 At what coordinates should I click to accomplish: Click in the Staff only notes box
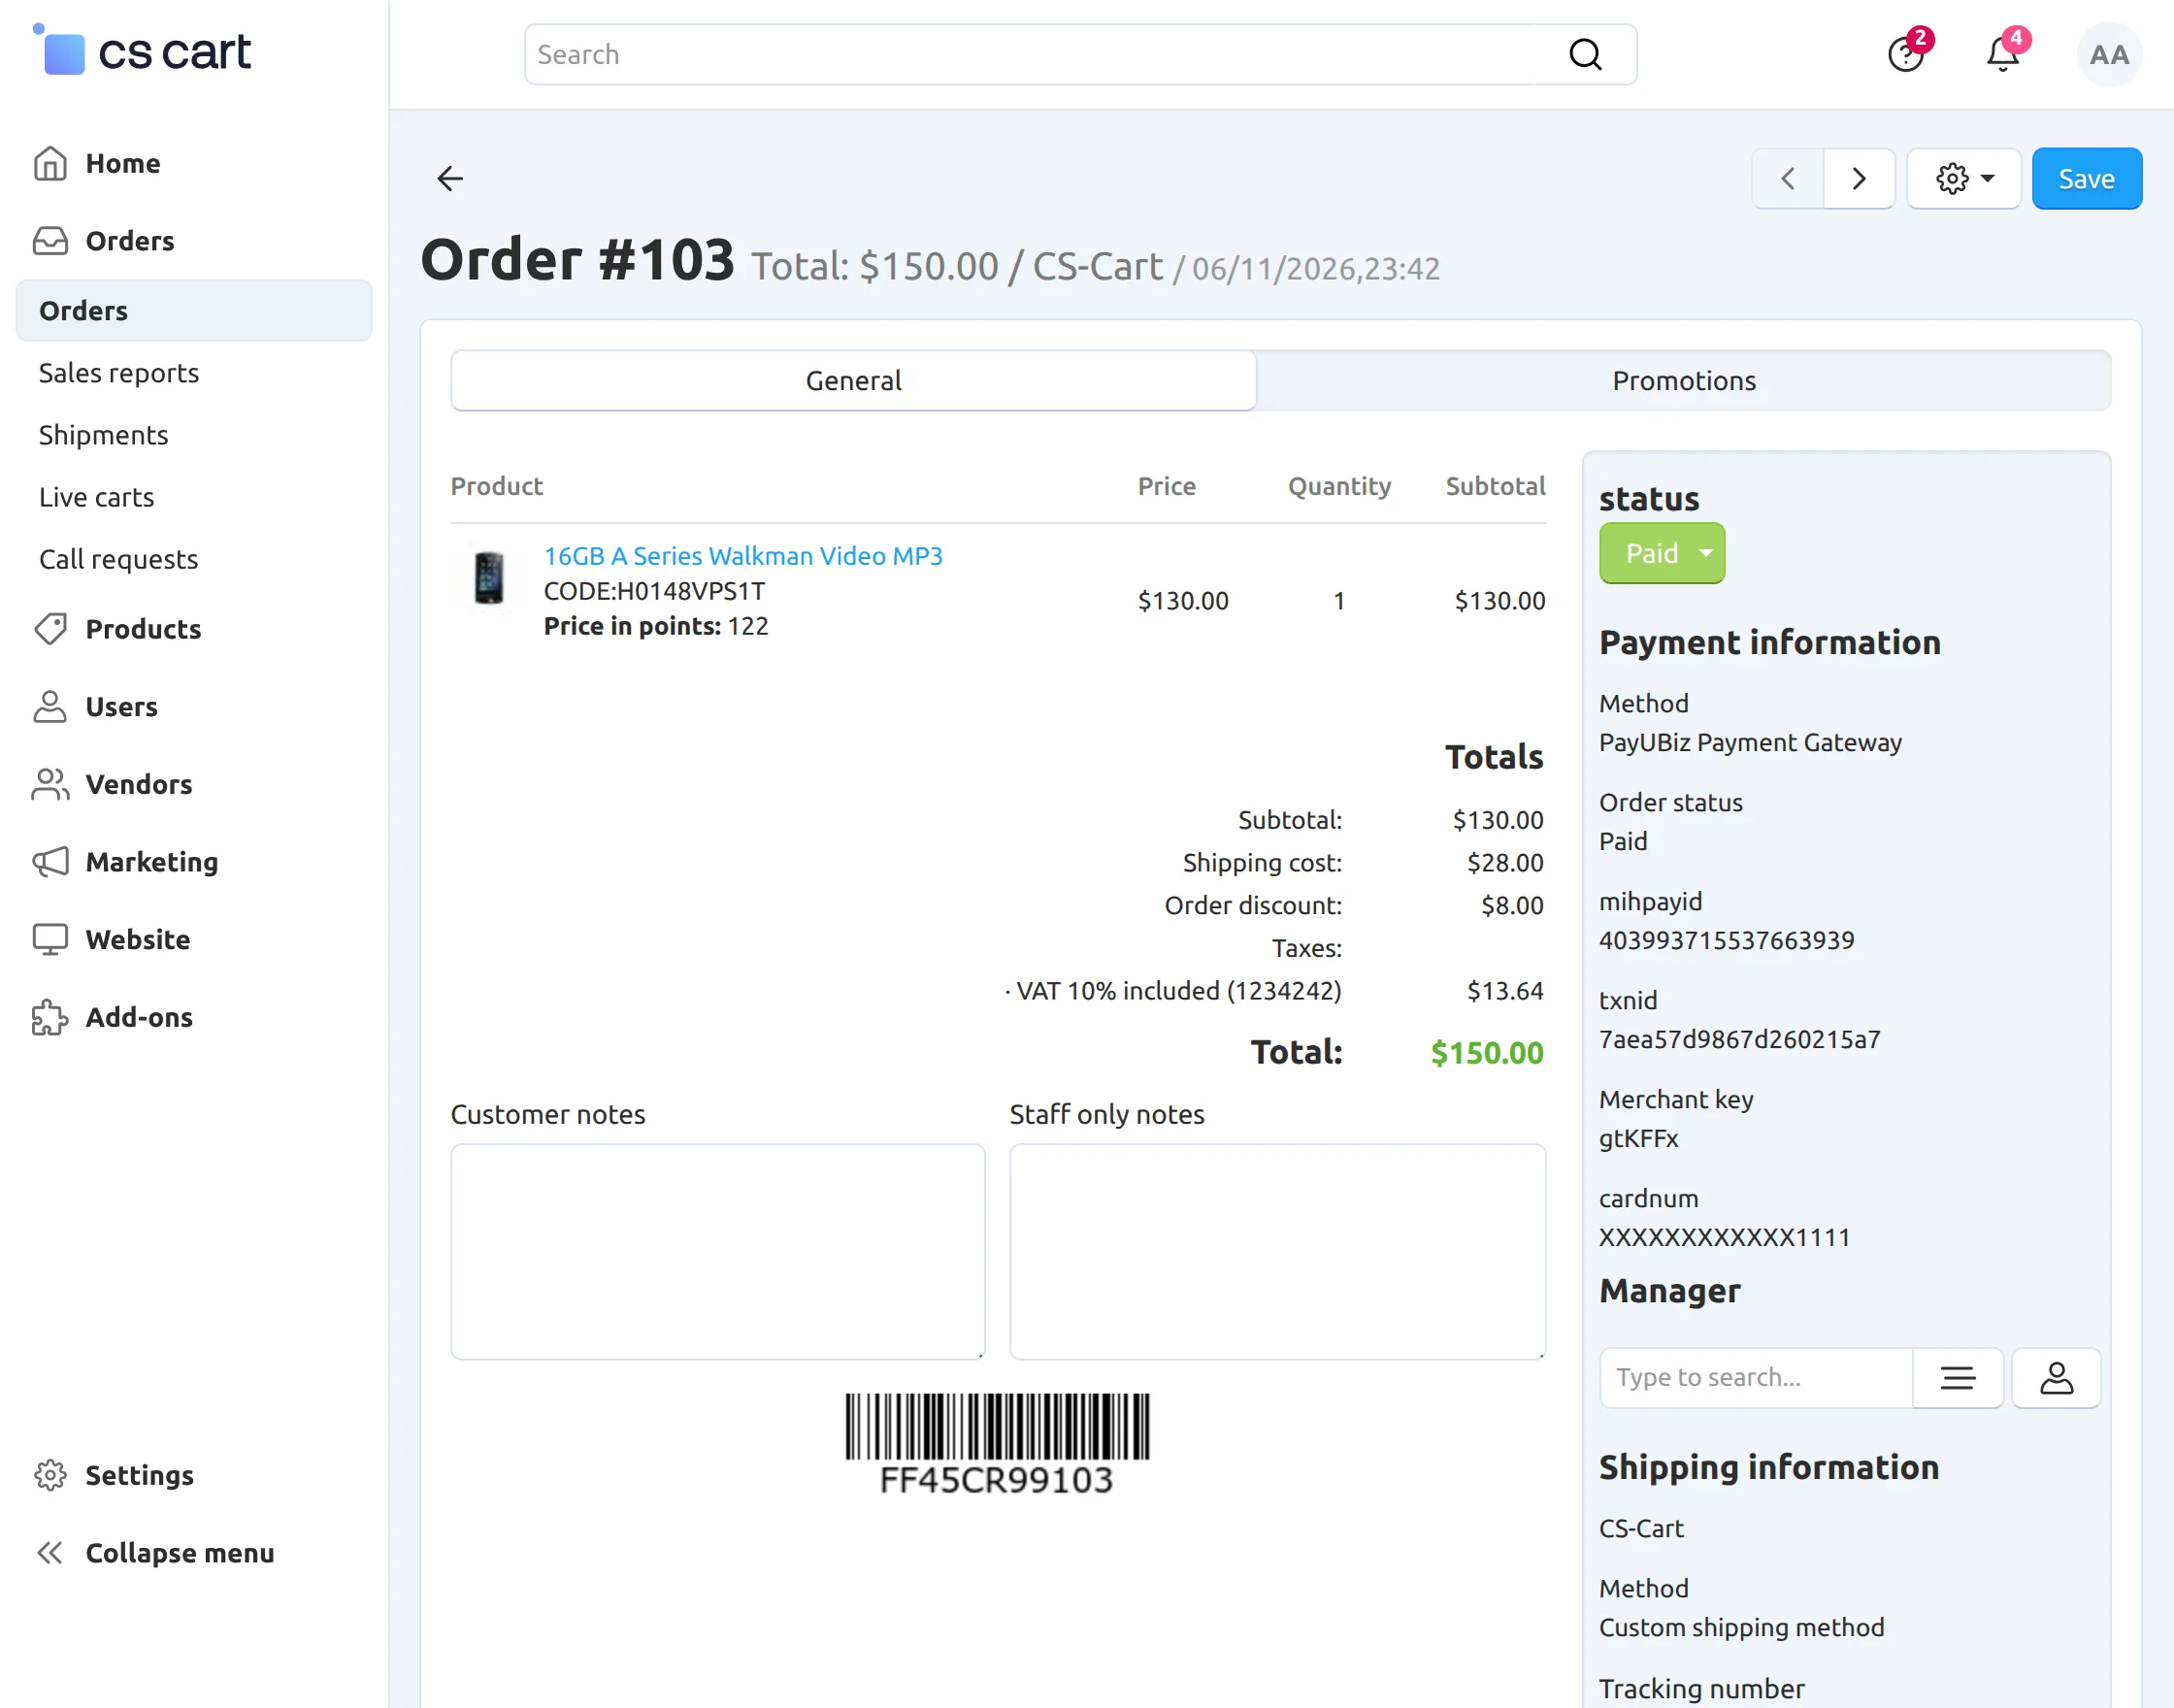tap(1277, 1252)
